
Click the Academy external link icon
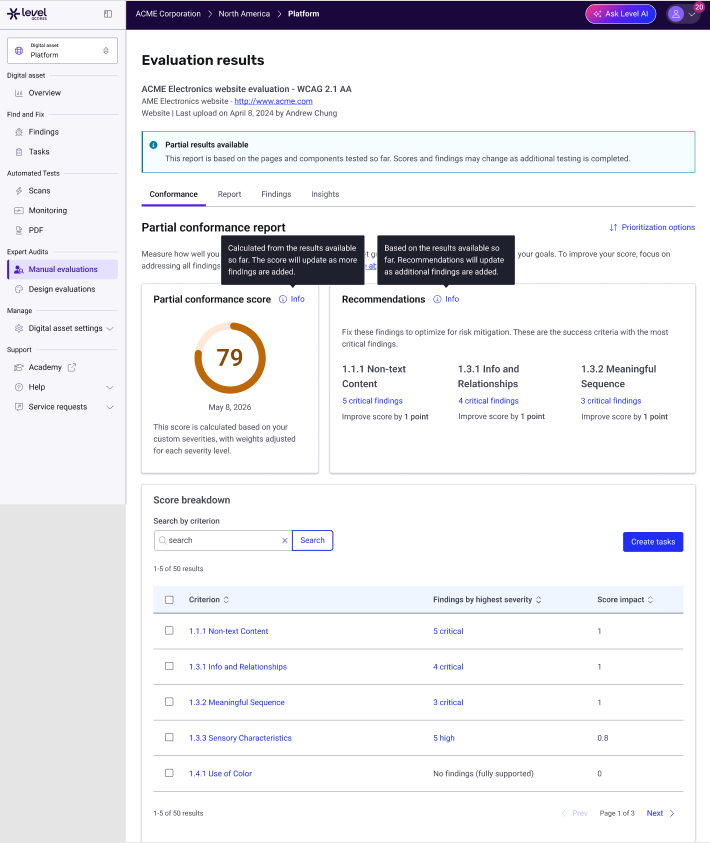pyautogui.click(x=72, y=367)
